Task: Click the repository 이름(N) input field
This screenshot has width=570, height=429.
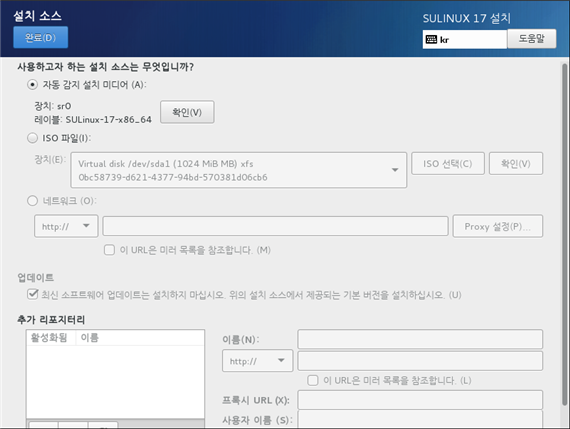Action: pos(420,339)
